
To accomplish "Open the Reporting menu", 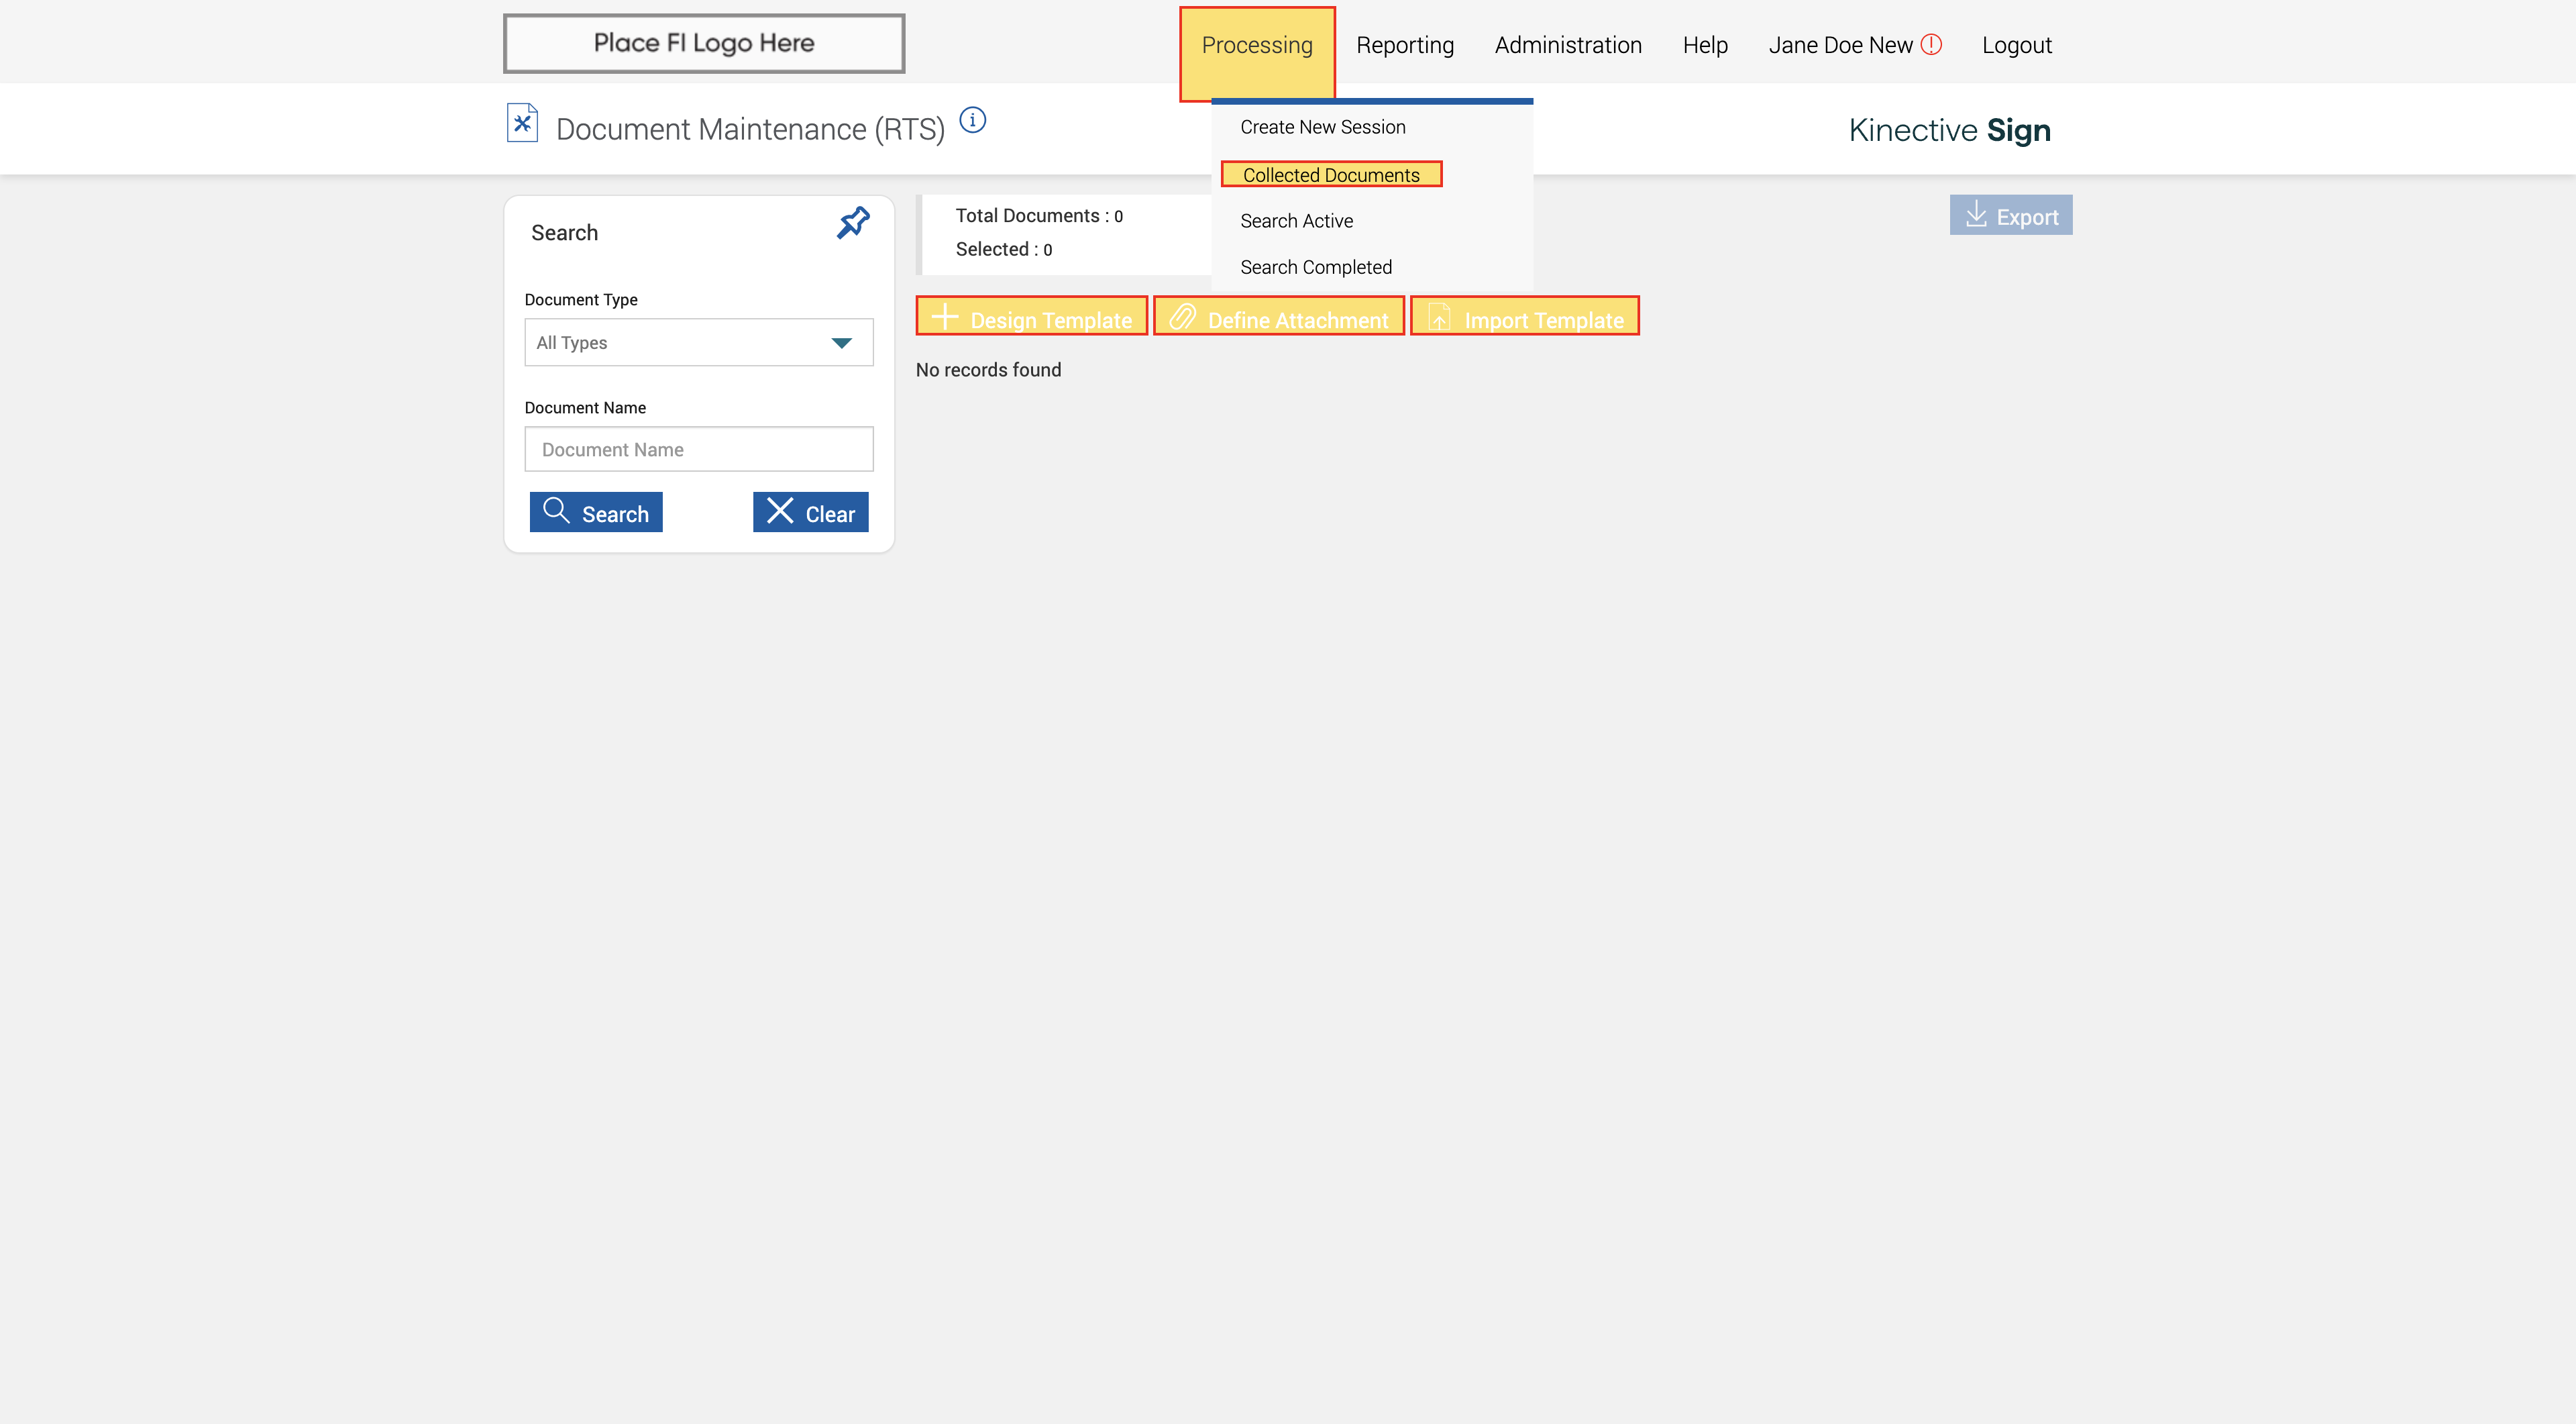I will pos(1404,46).
